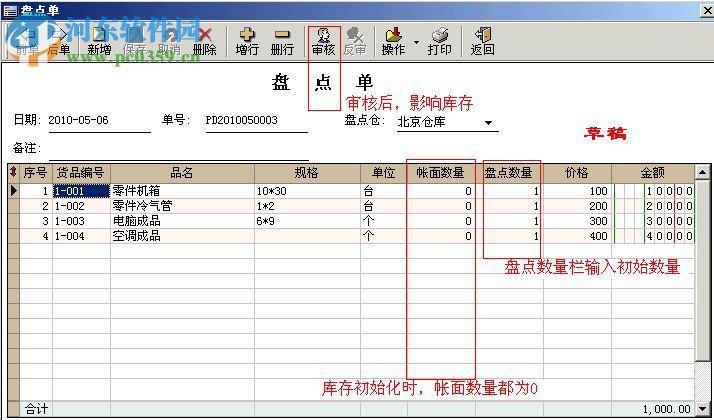
Task: Click the 反审 un-approve icon
Action: coord(354,41)
